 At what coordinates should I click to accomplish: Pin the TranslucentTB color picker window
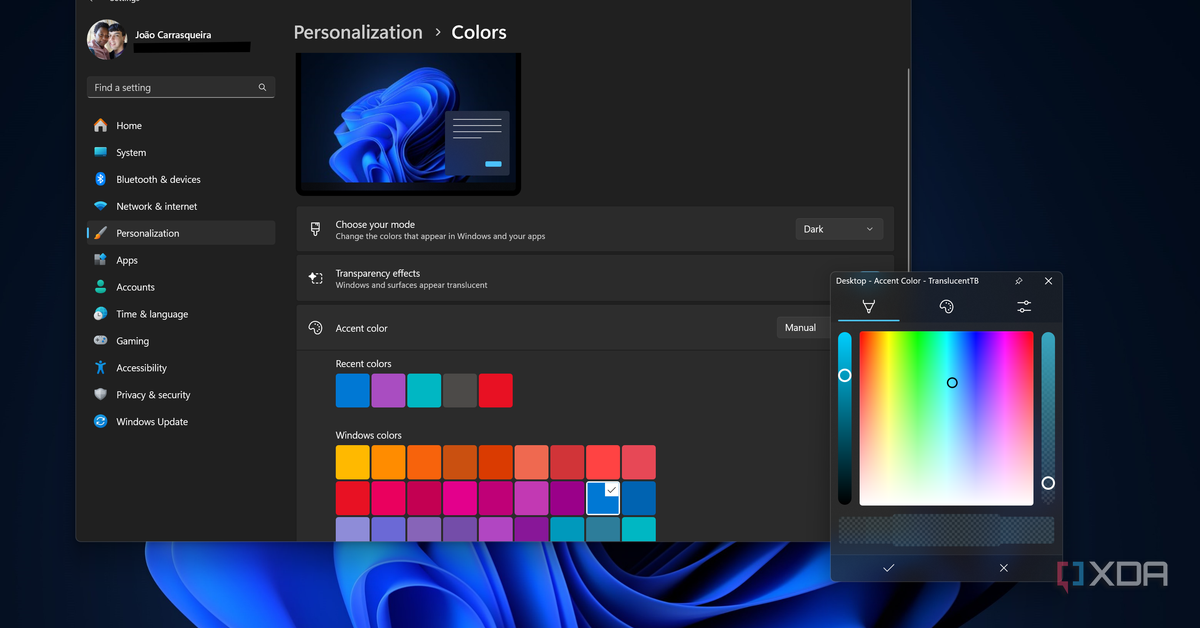(x=1018, y=281)
